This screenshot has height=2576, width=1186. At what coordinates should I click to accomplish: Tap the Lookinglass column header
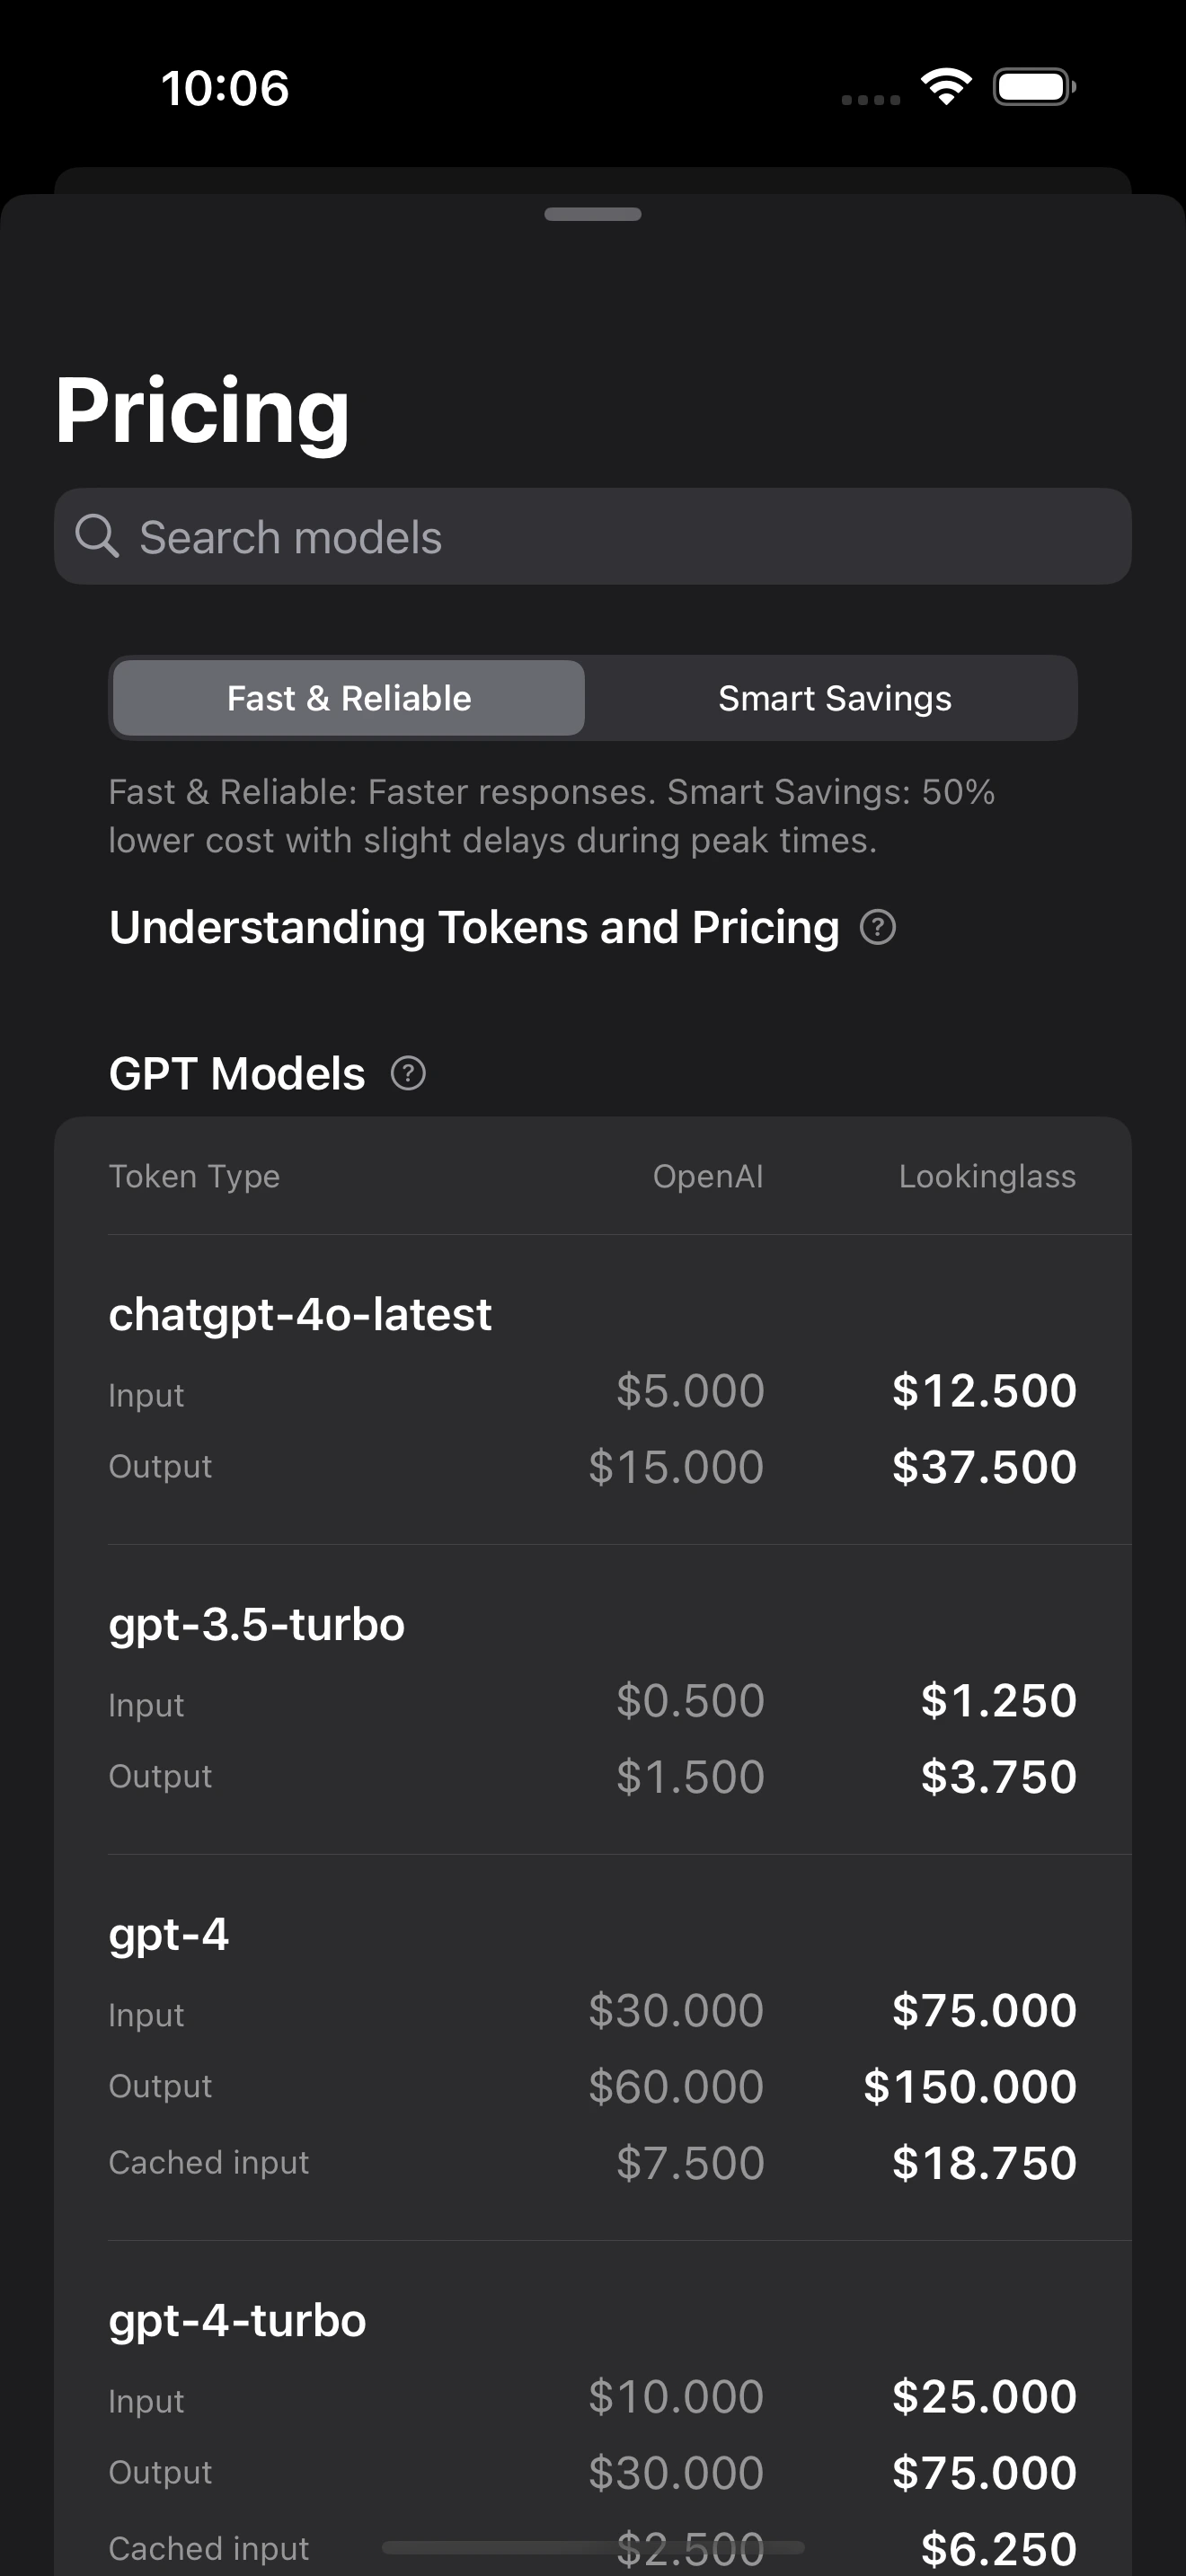coord(987,1176)
